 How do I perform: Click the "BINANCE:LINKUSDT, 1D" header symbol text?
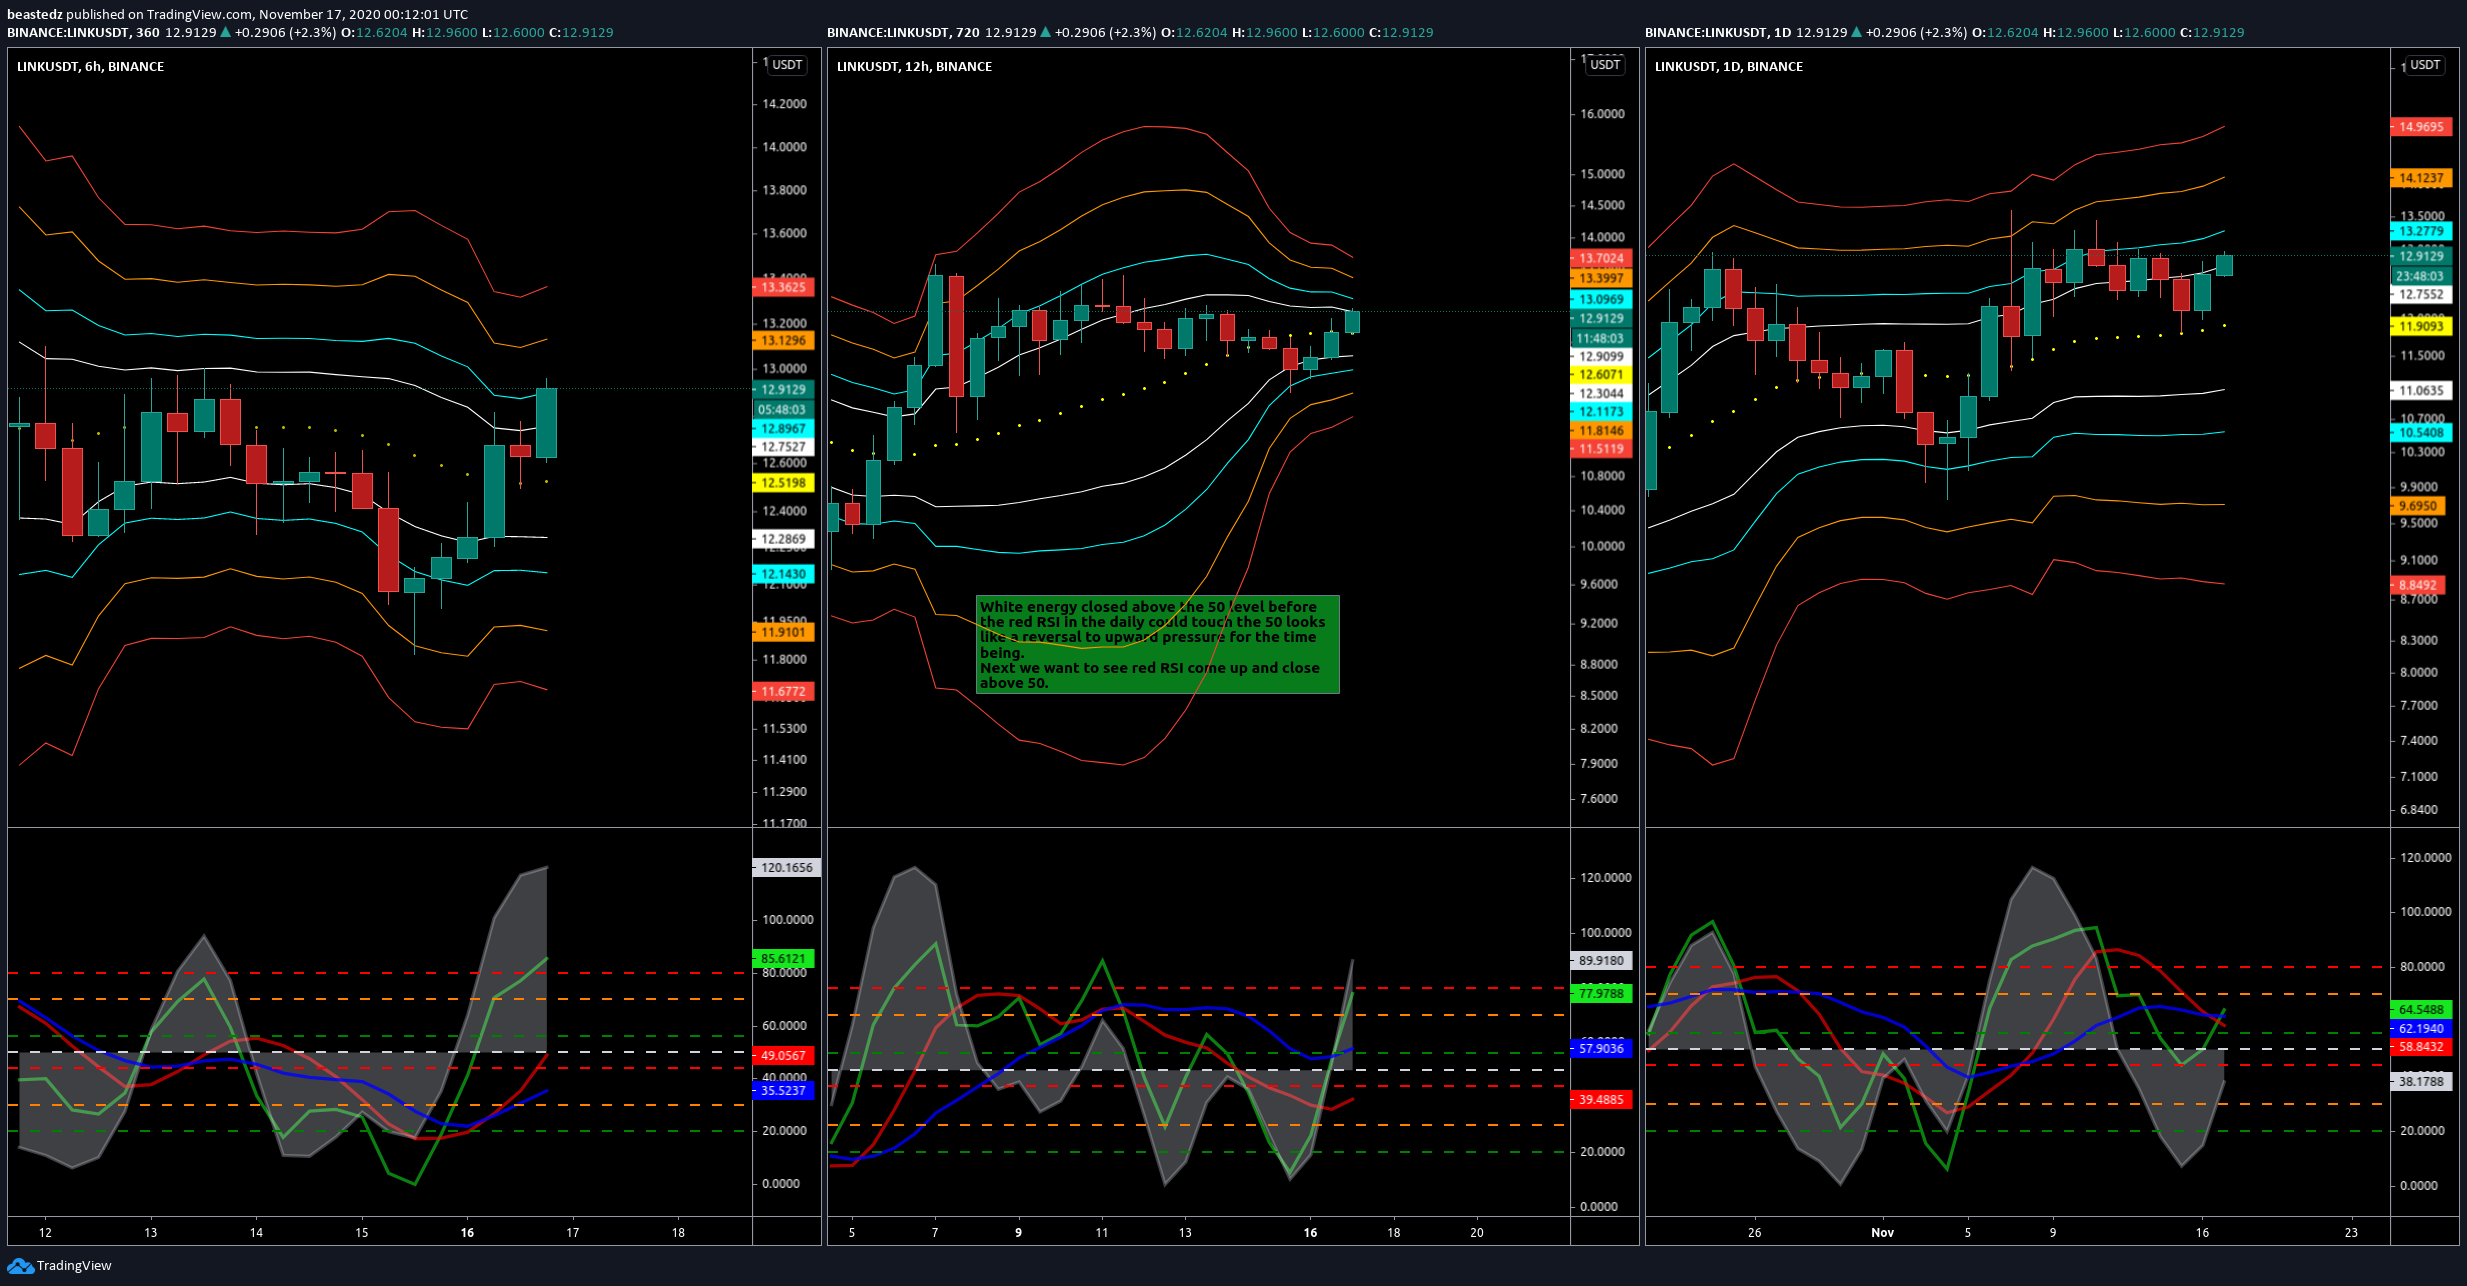point(1718,32)
